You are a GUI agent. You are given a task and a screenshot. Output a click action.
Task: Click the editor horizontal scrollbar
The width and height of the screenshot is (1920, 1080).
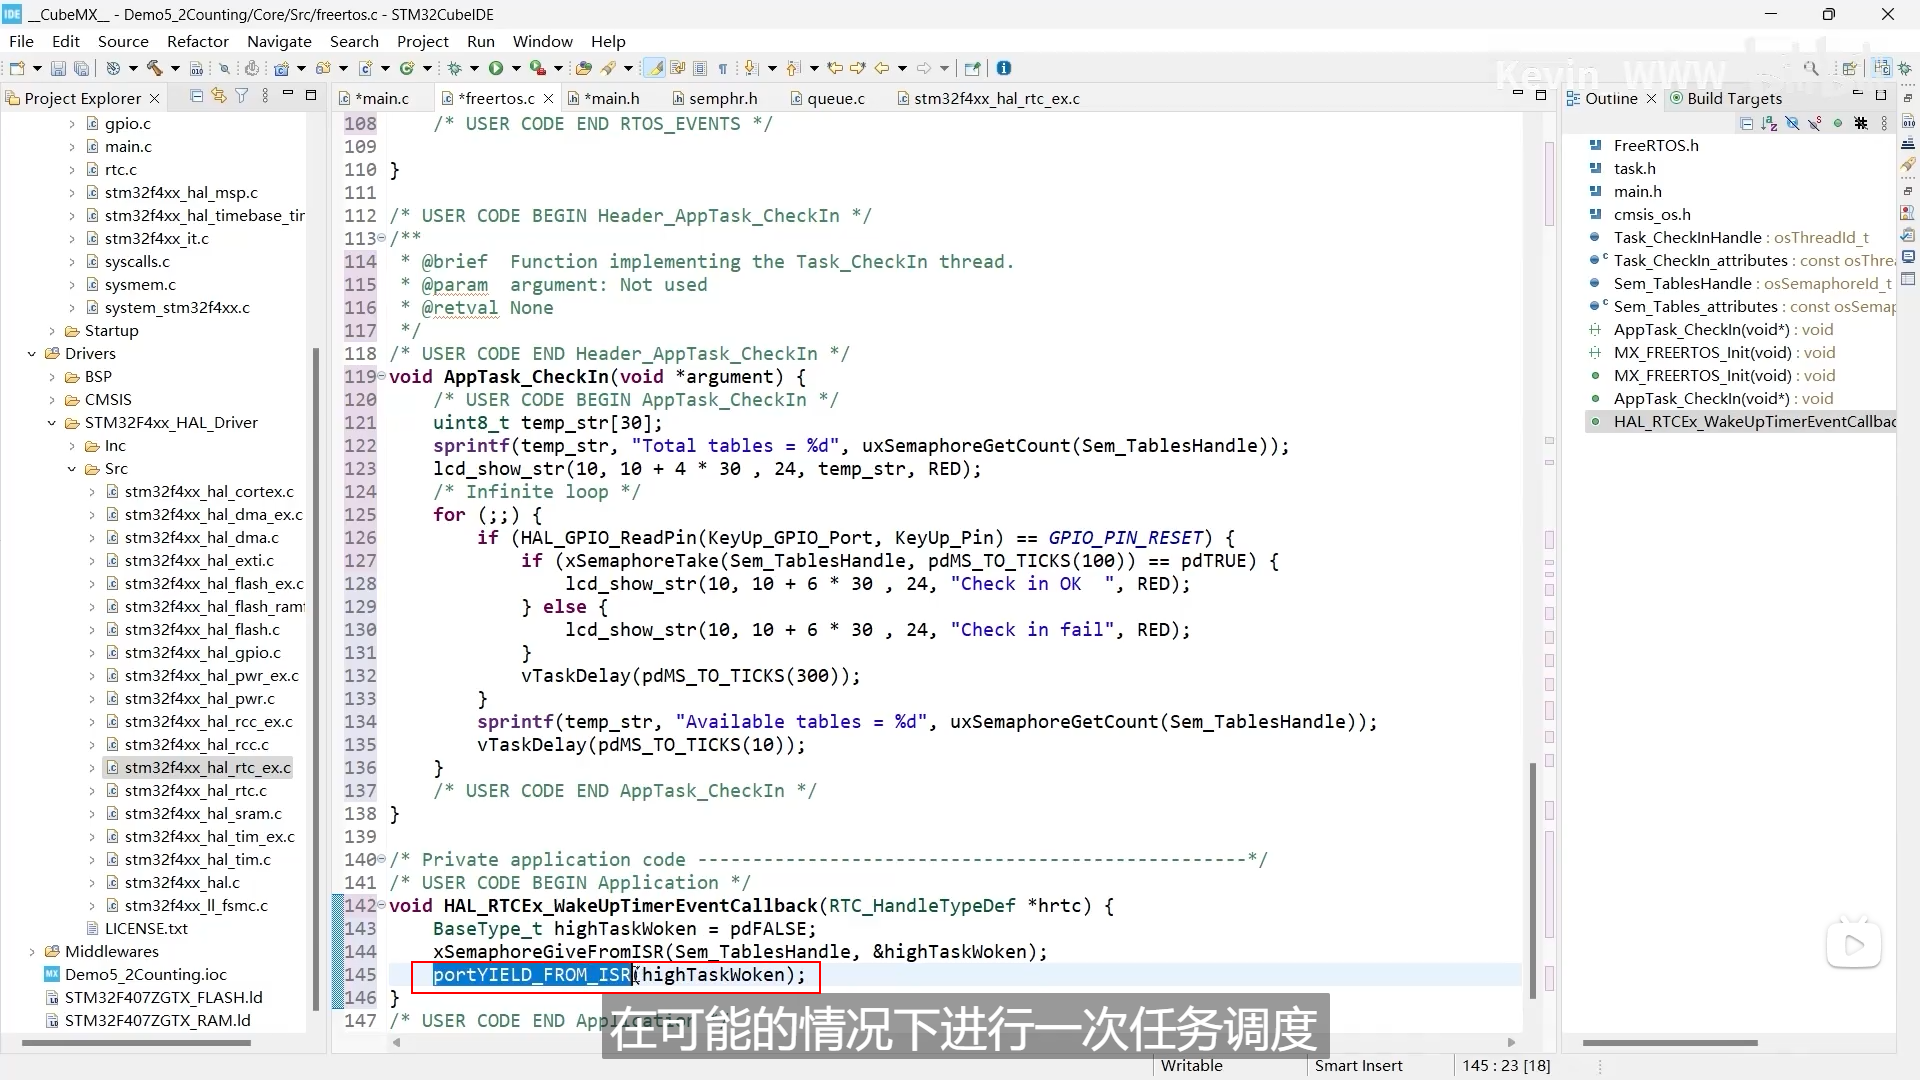pos(954,1043)
